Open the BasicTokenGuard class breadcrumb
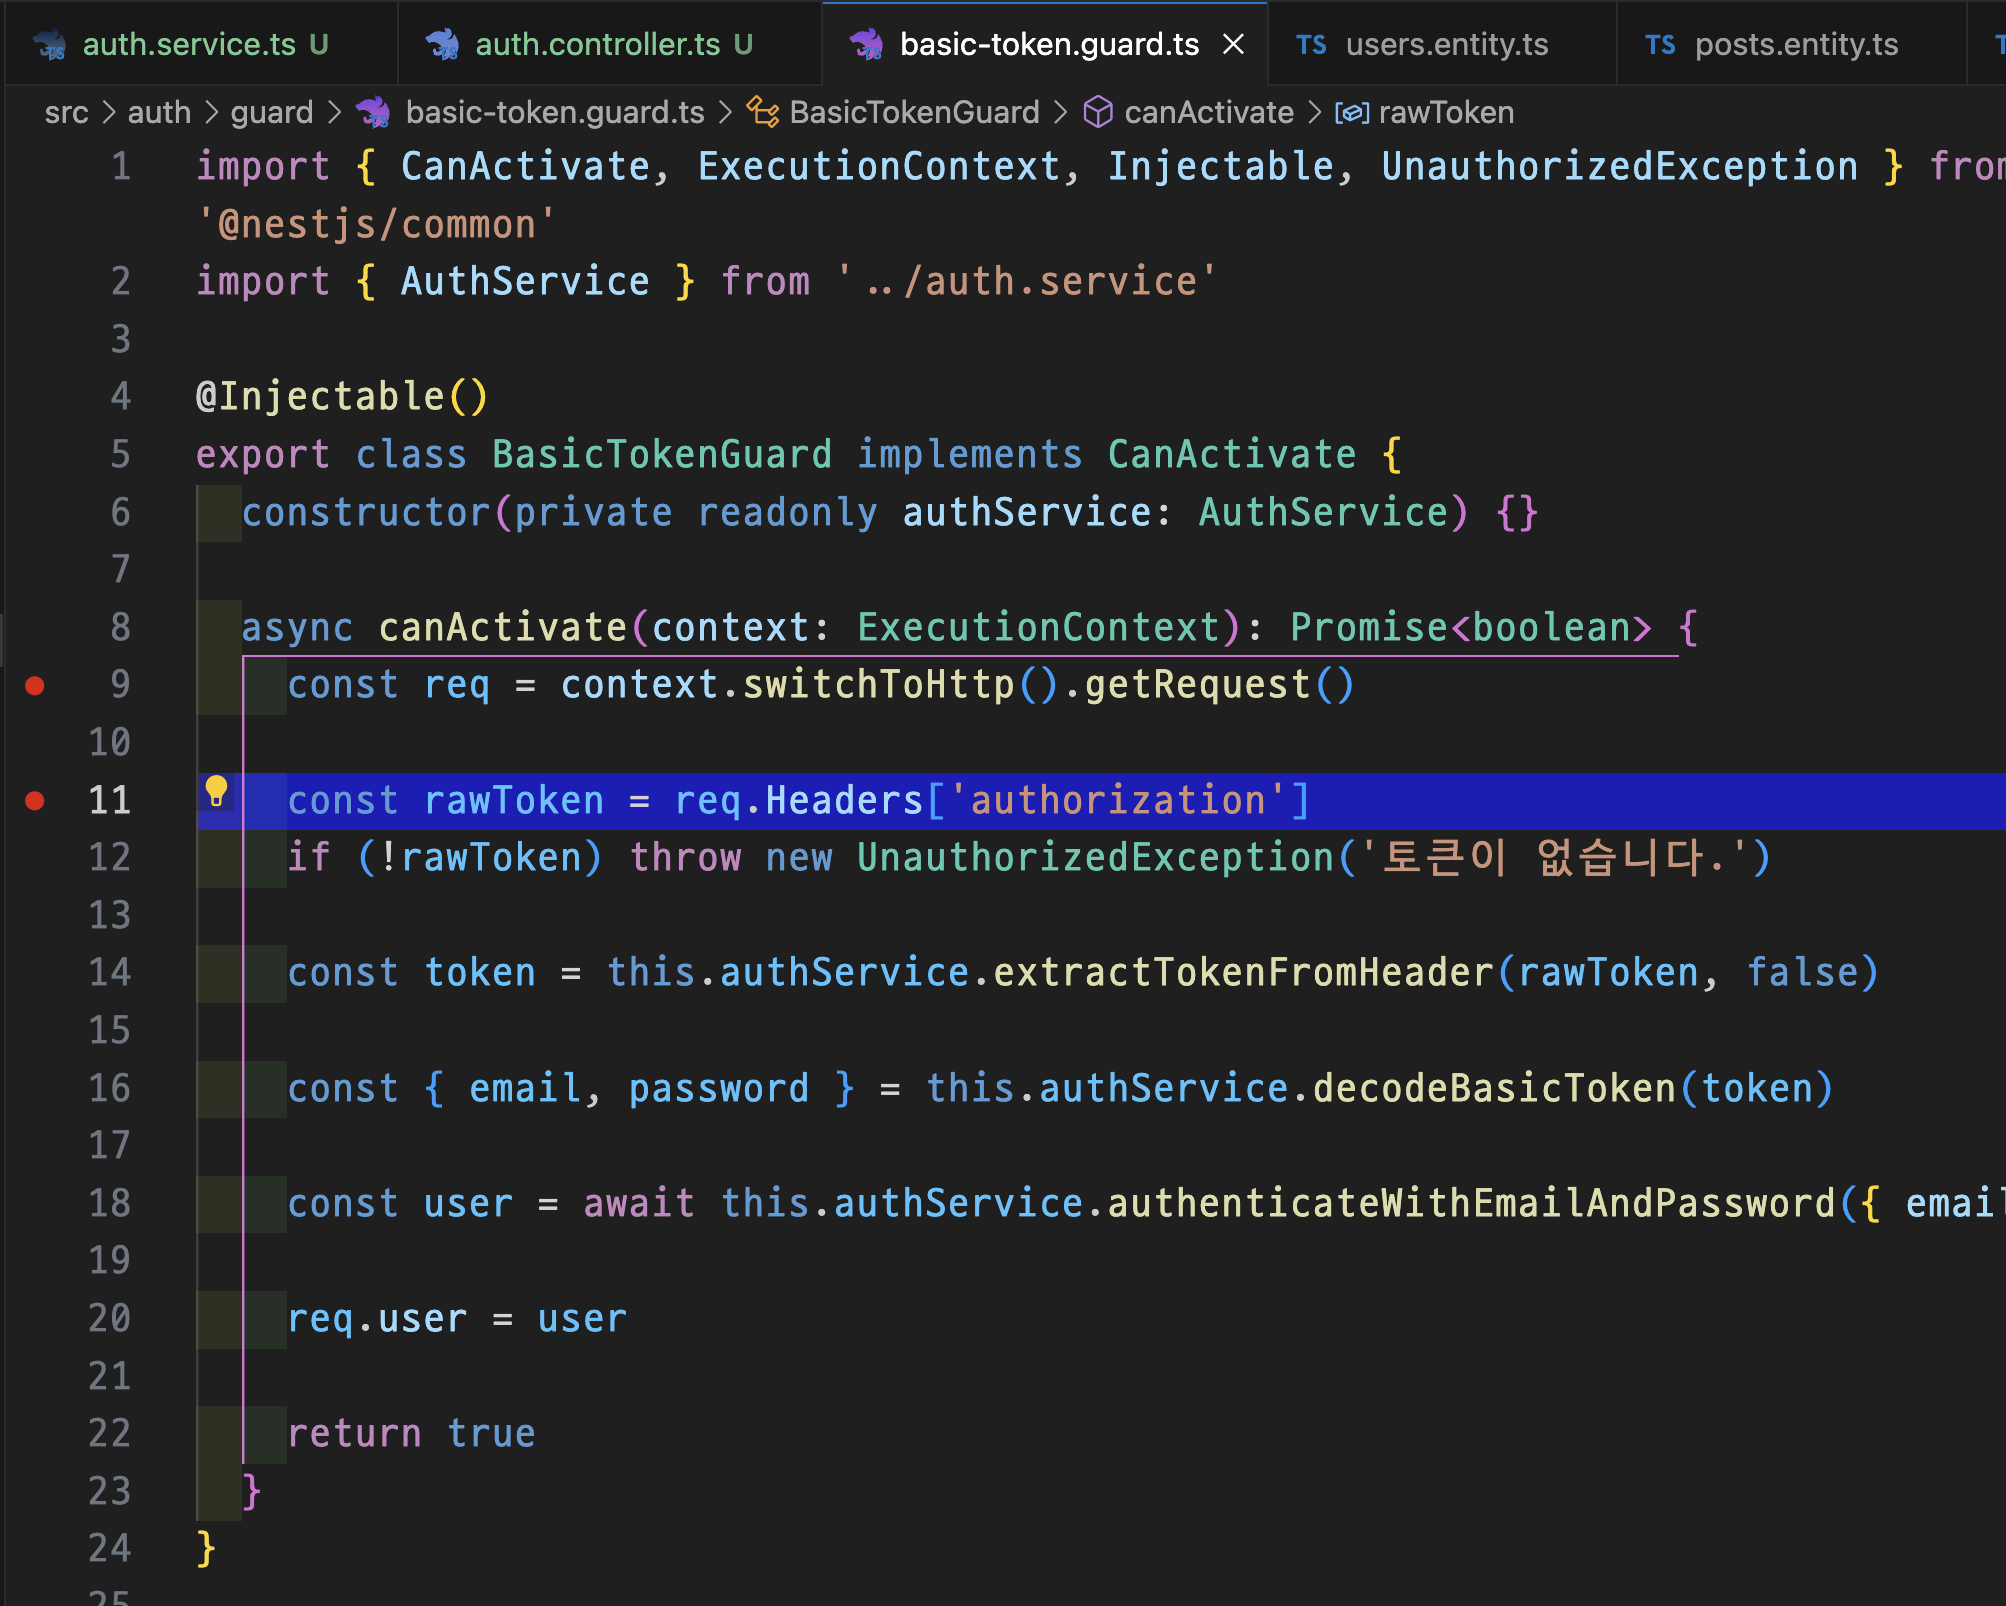The width and height of the screenshot is (2006, 1606). pos(914,113)
